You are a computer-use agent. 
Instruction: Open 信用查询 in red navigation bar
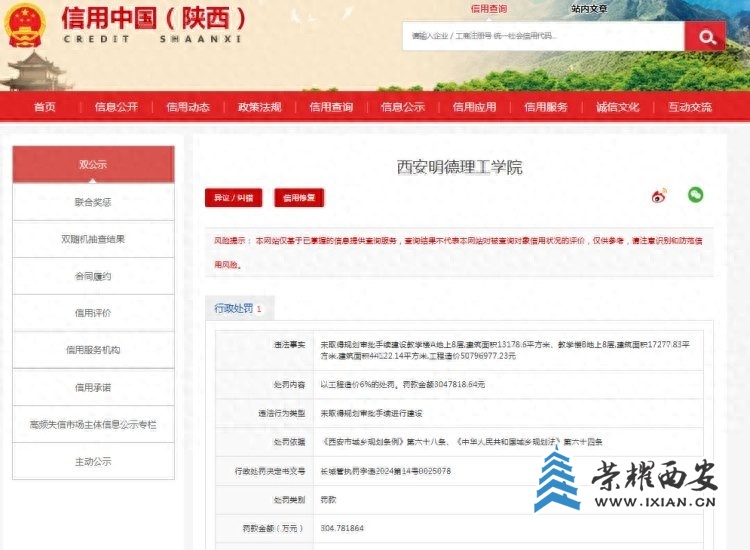click(331, 107)
